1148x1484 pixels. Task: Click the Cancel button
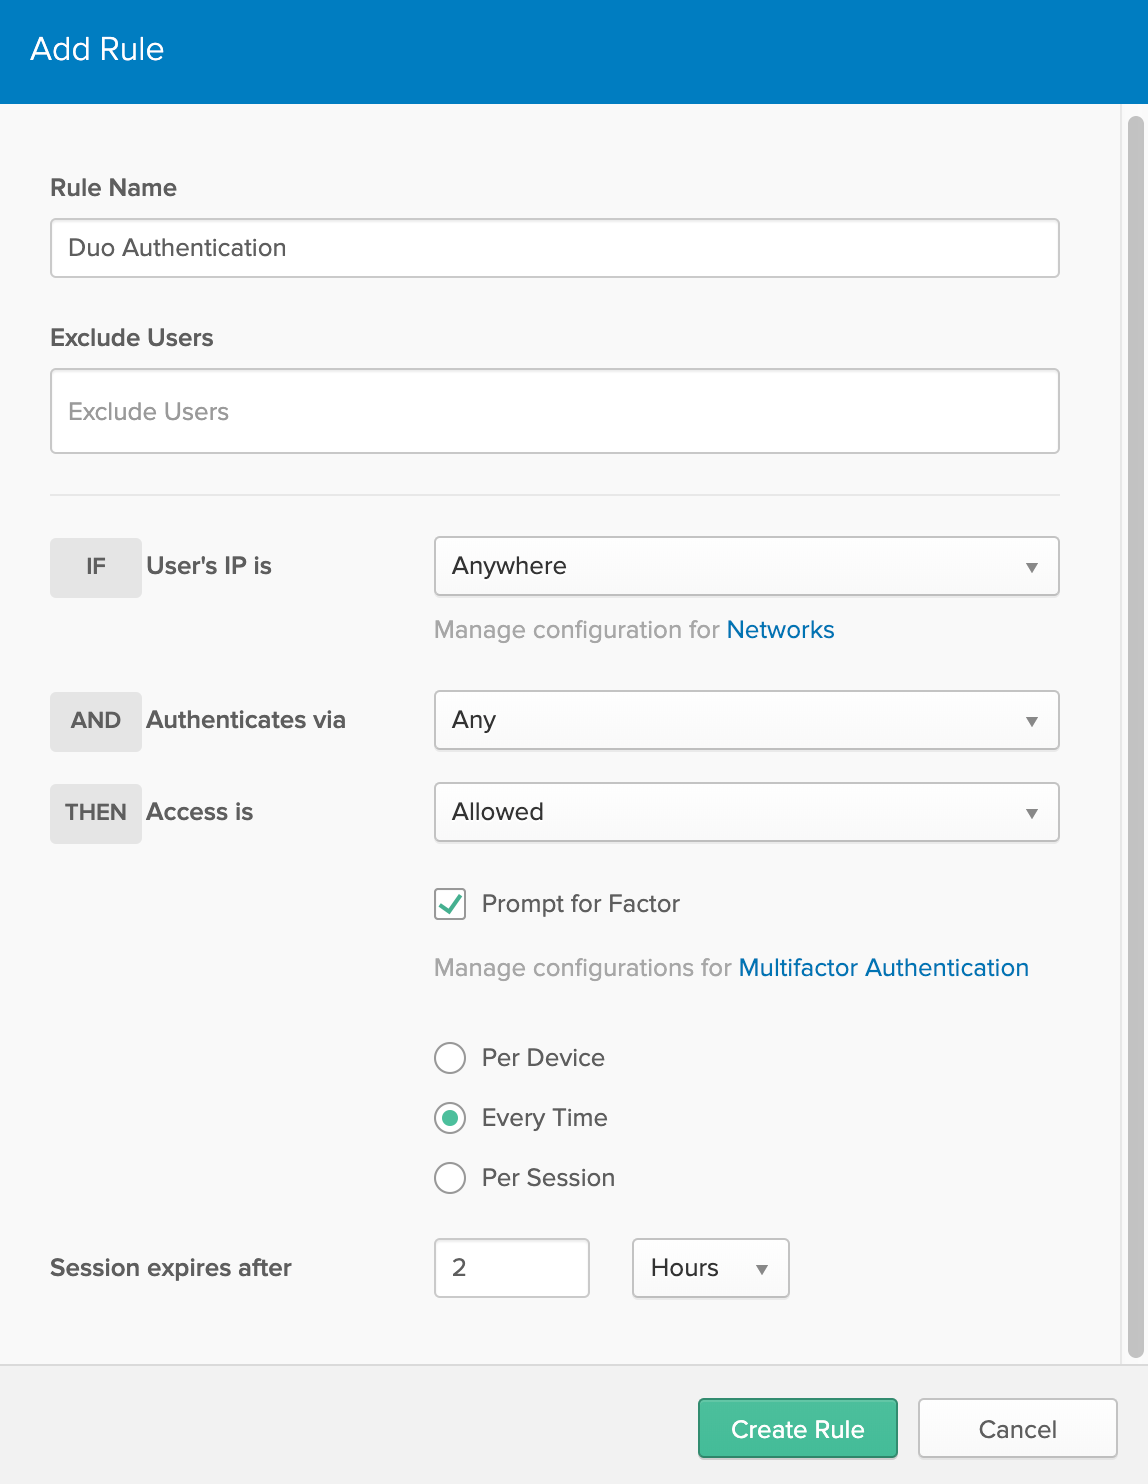(x=1017, y=1428)
